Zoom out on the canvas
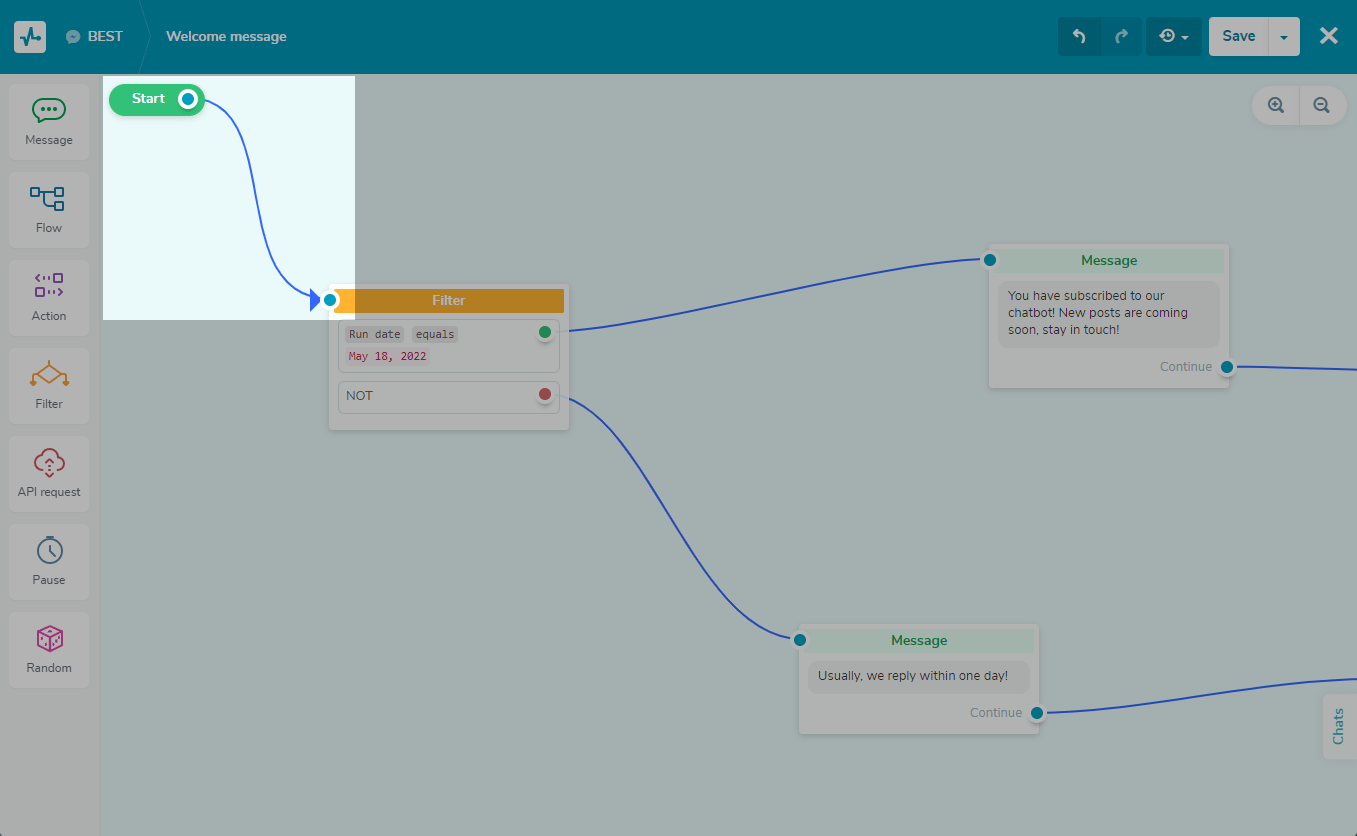This screenshot has height=836, width=1357. (1322, 105)
